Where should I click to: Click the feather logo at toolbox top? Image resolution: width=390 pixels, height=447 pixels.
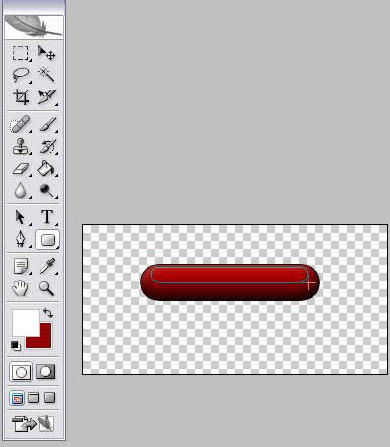coord(34,27)
